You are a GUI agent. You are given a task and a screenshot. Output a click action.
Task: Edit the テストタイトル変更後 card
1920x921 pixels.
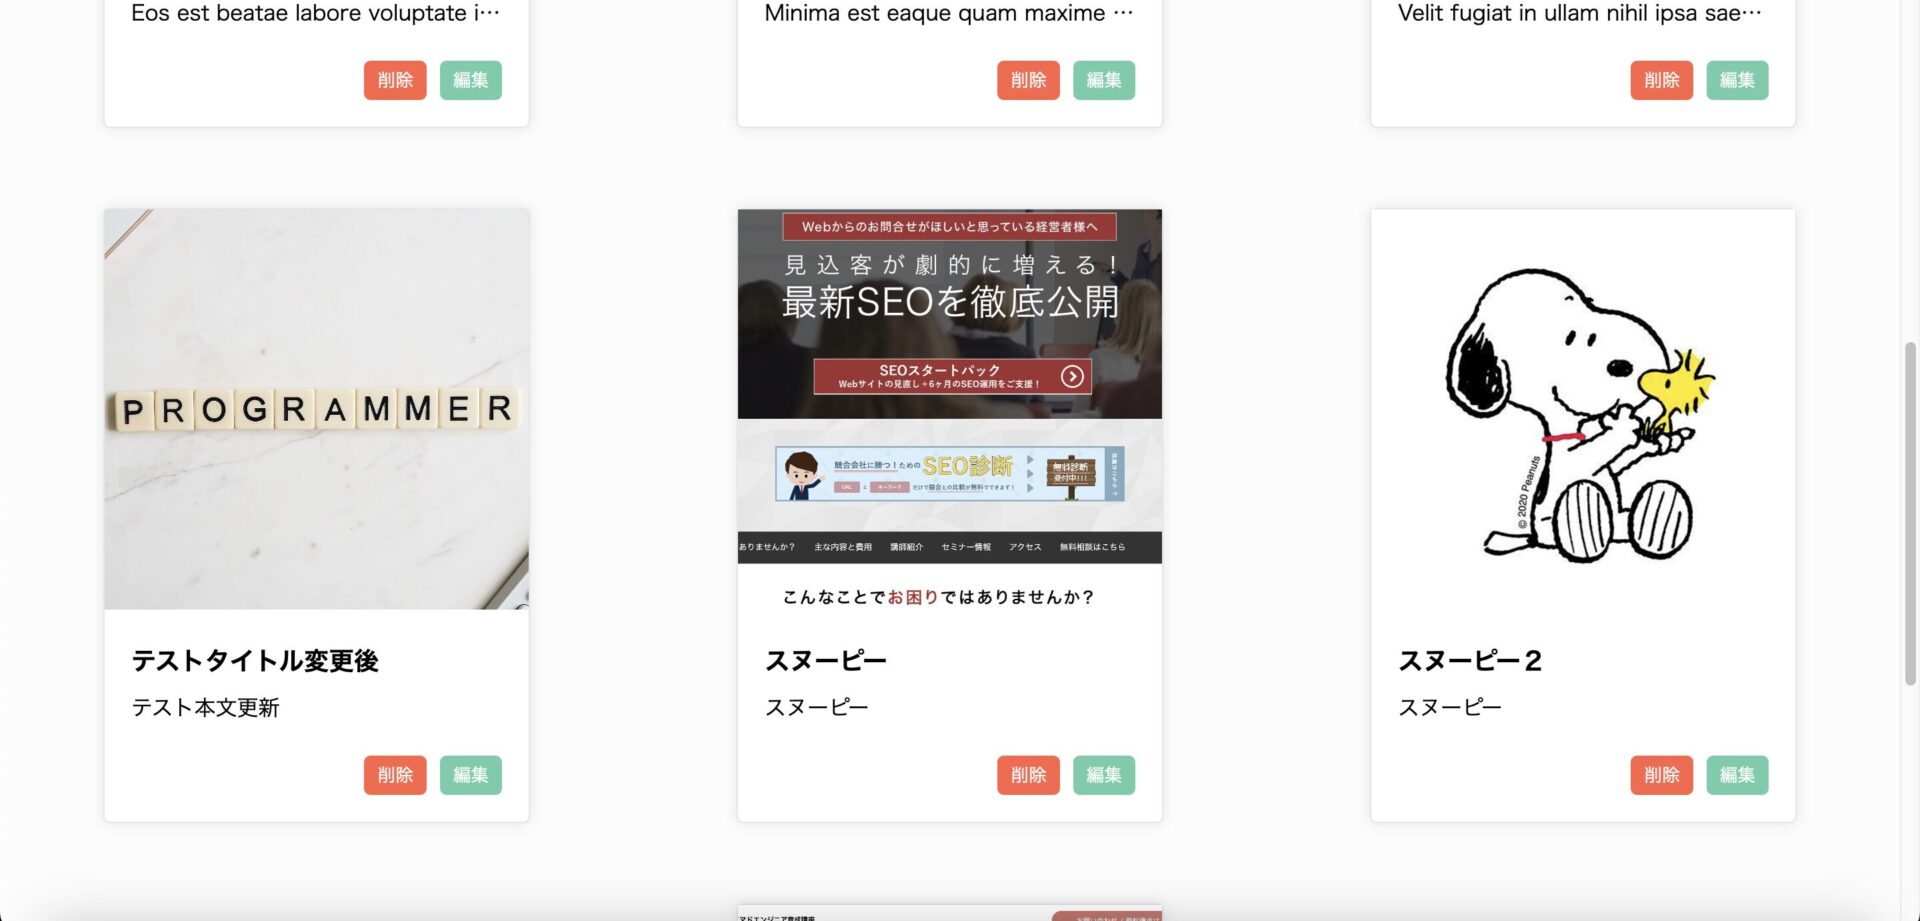pos(471,775)
